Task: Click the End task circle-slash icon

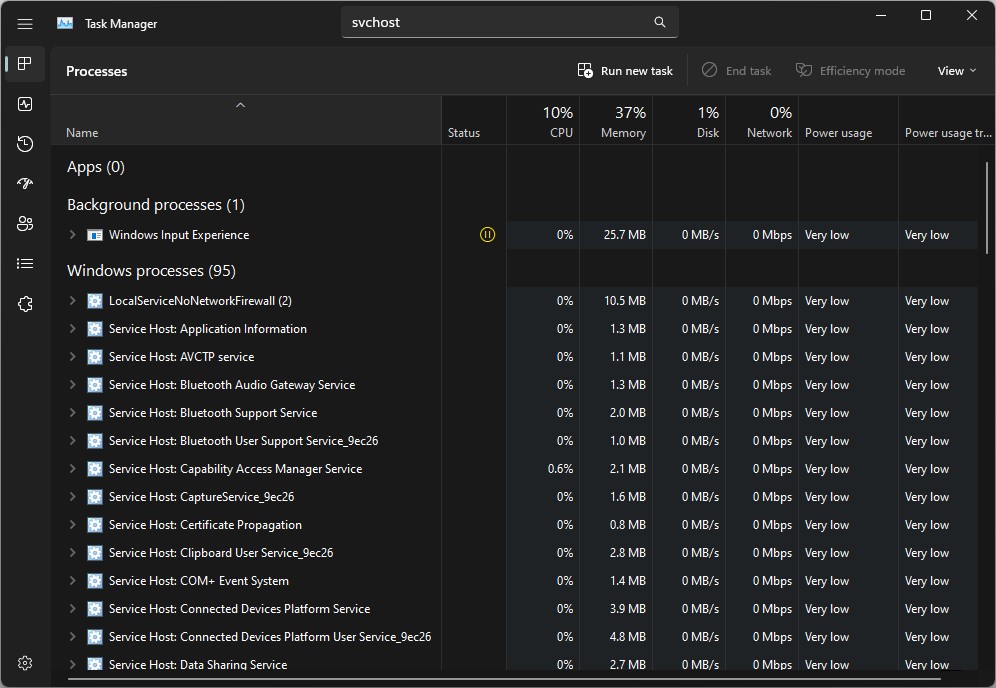Action: click(x=709, y=70)
